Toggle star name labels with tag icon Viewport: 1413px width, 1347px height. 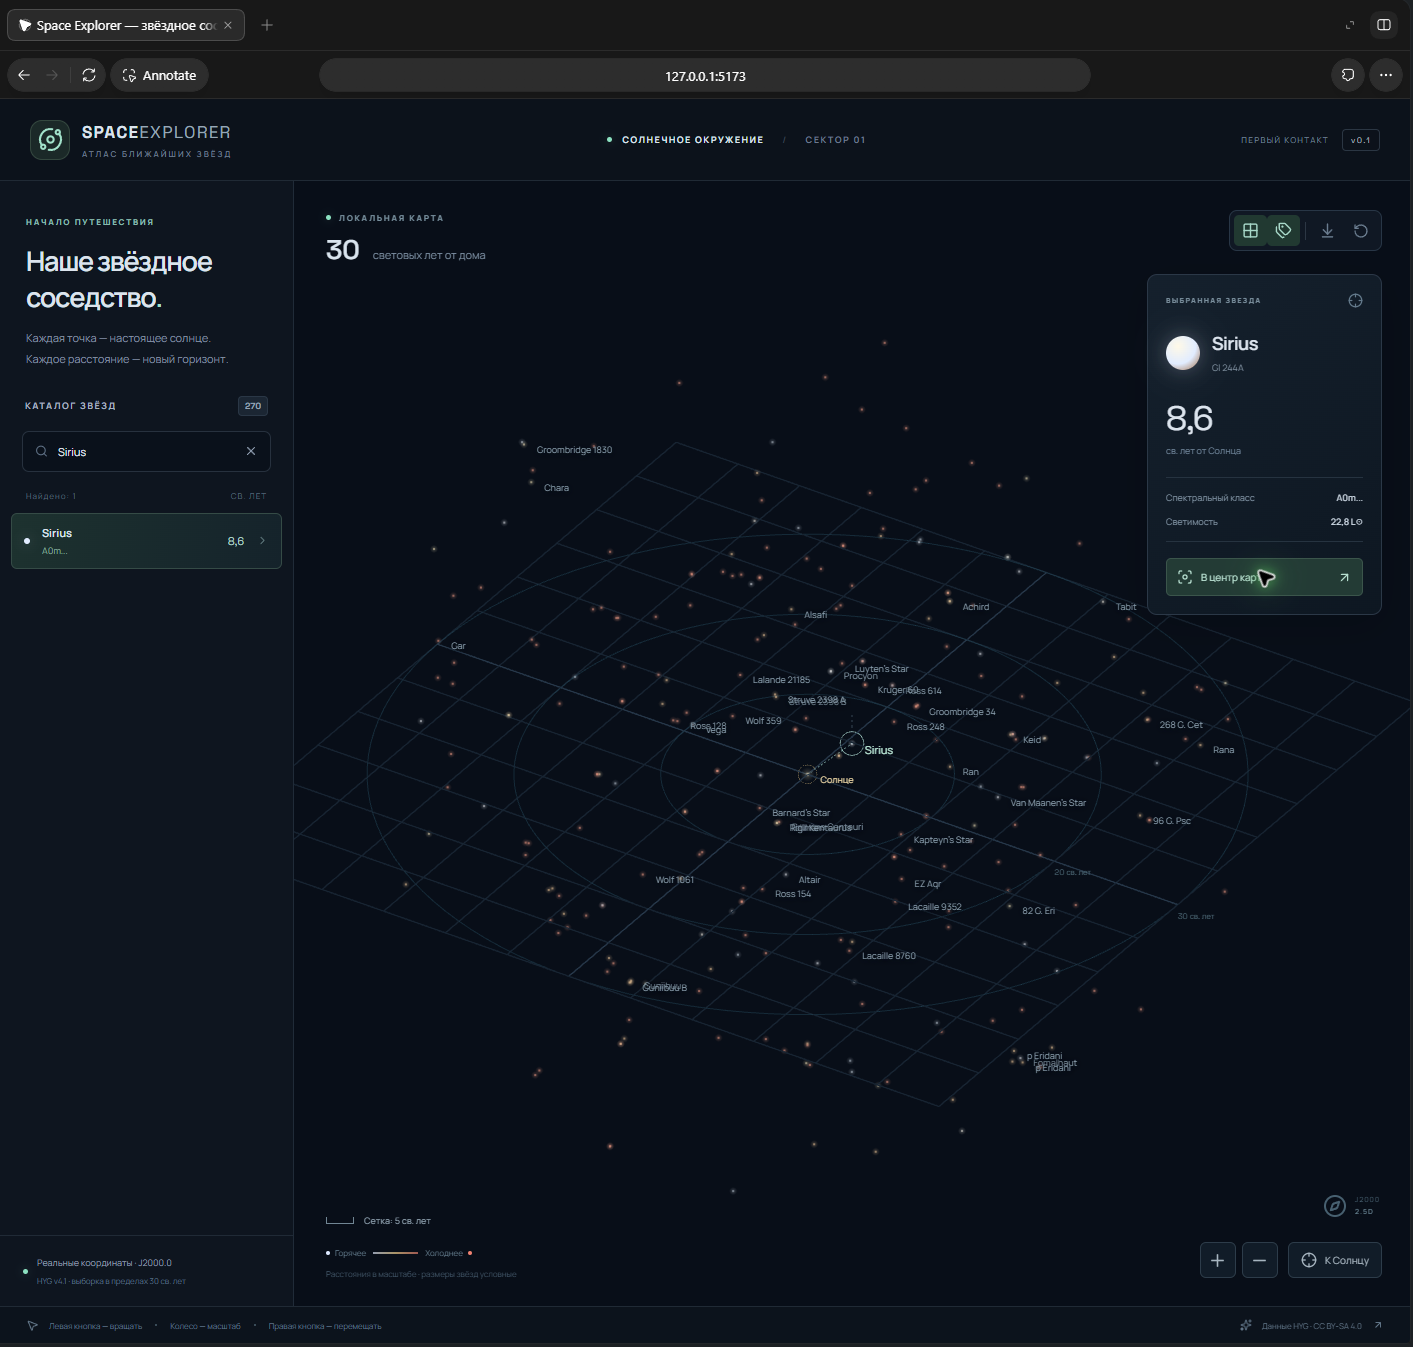point(1283,231)
